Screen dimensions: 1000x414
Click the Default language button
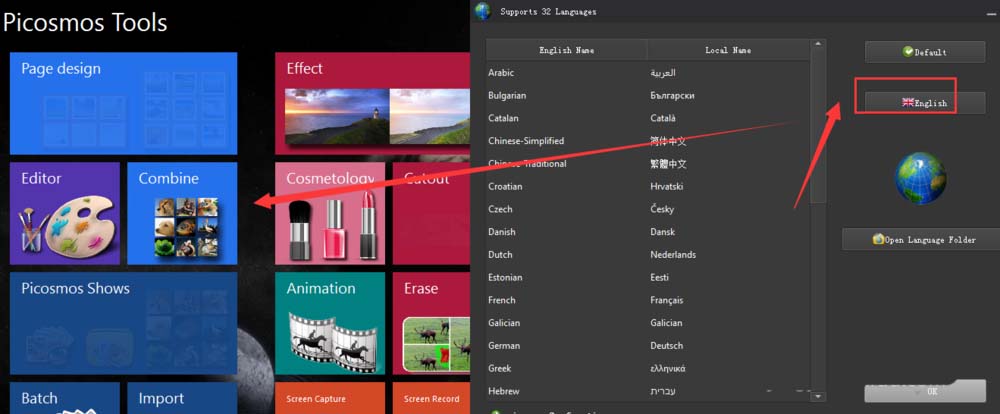pos(925,52)
